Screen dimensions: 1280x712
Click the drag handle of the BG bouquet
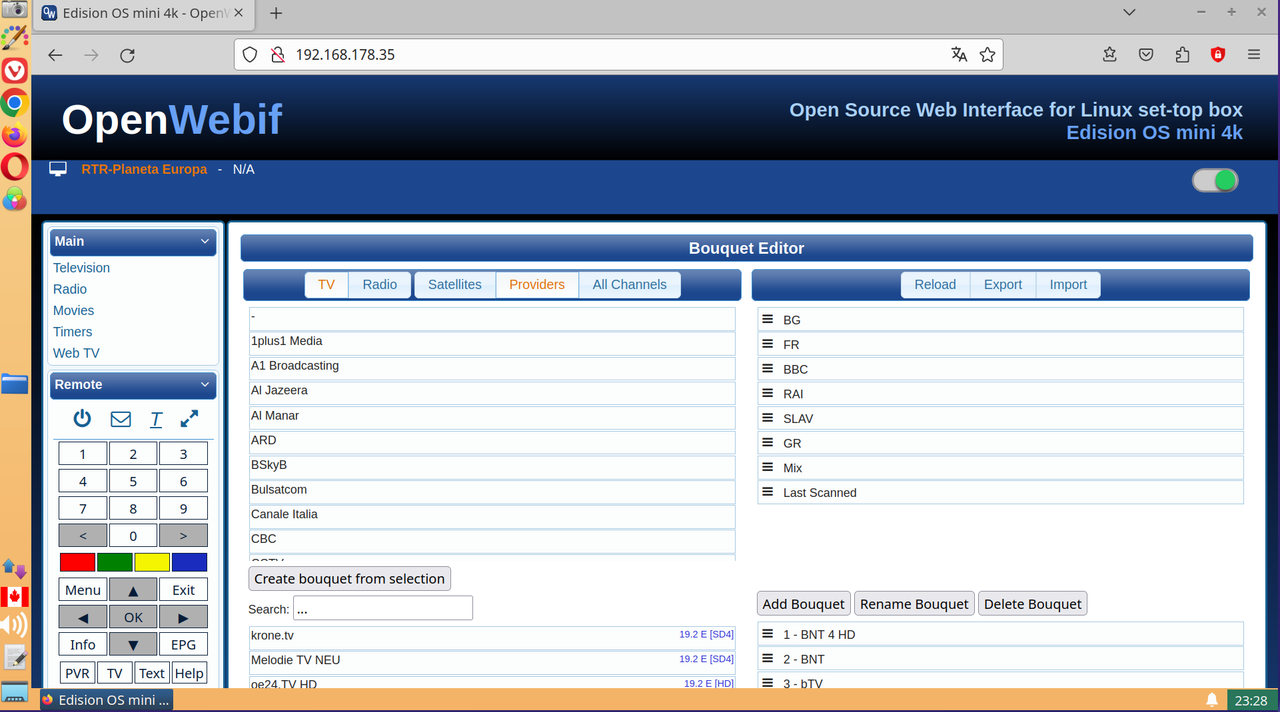(768, 319)
